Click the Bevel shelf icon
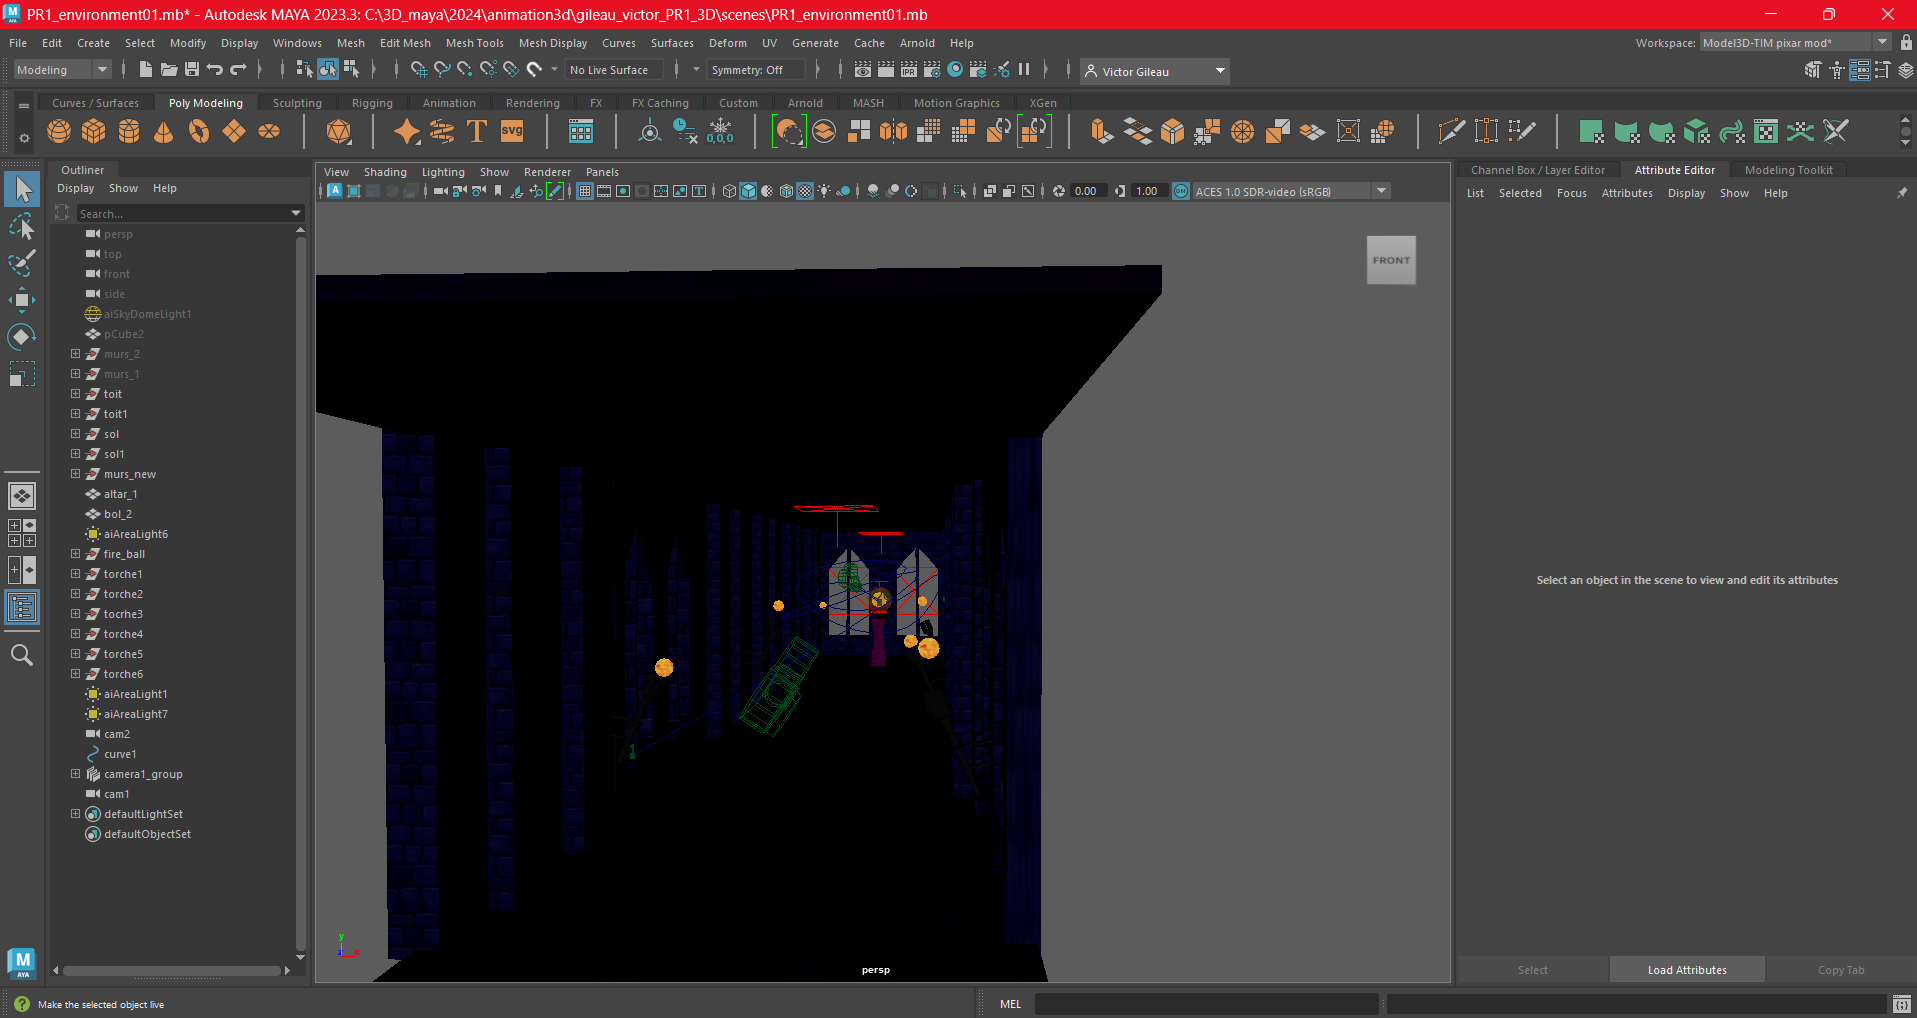This screenshot has width=1917, height=1018. 1173,131
